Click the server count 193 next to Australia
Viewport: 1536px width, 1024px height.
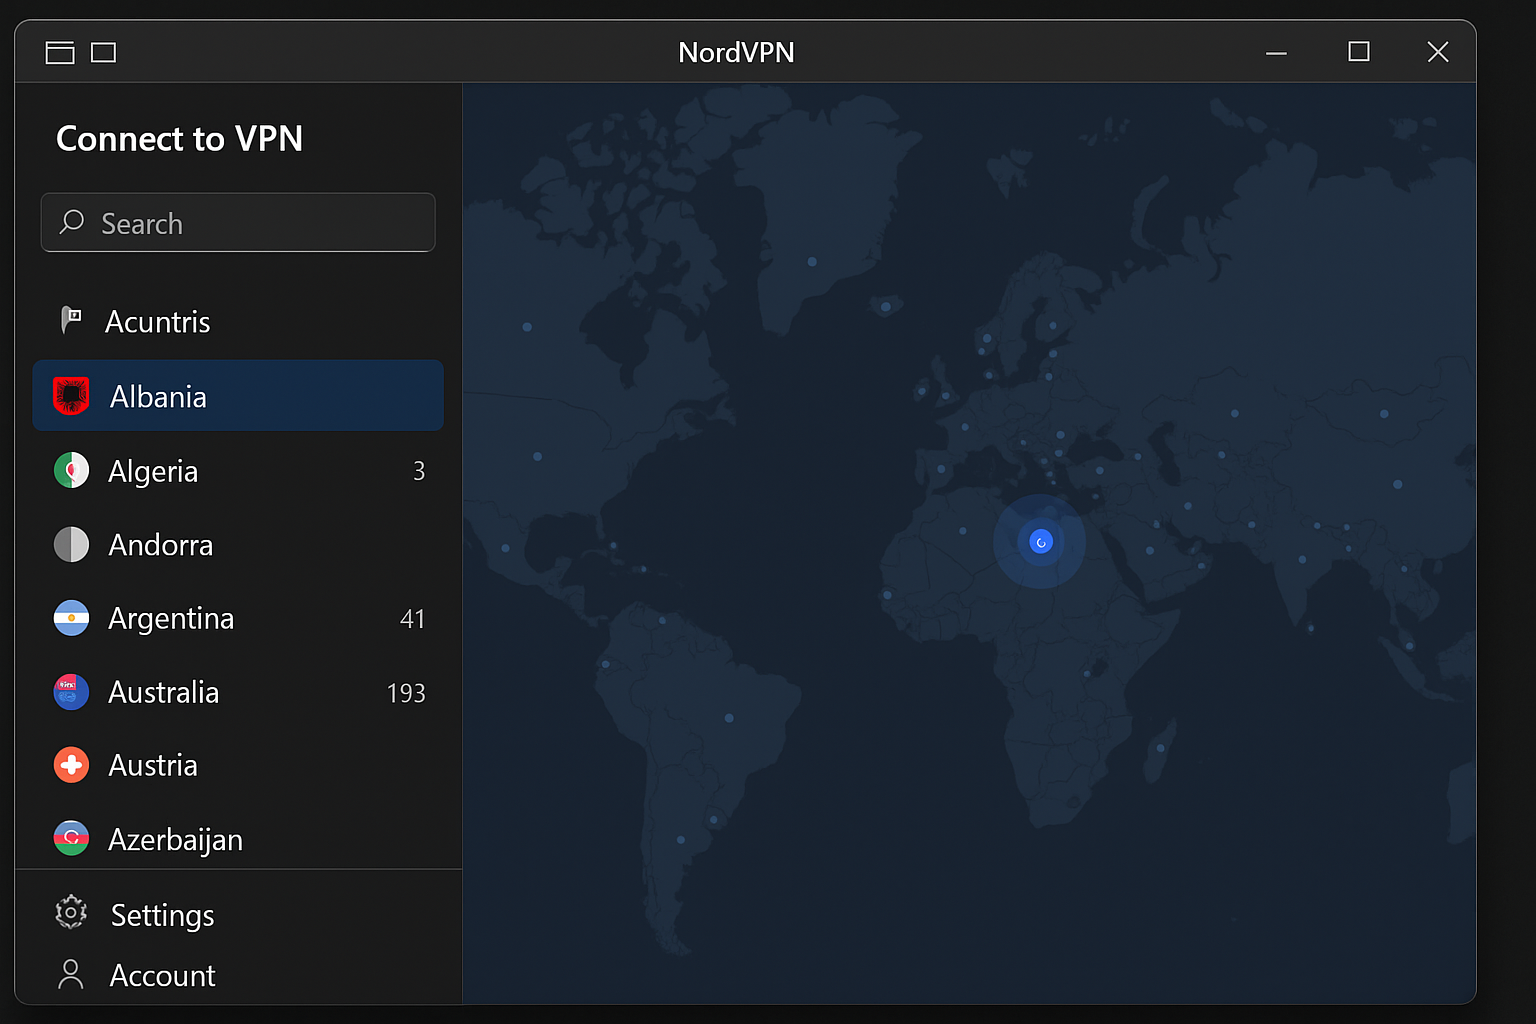pyautogui.click(x=406, y=693)
